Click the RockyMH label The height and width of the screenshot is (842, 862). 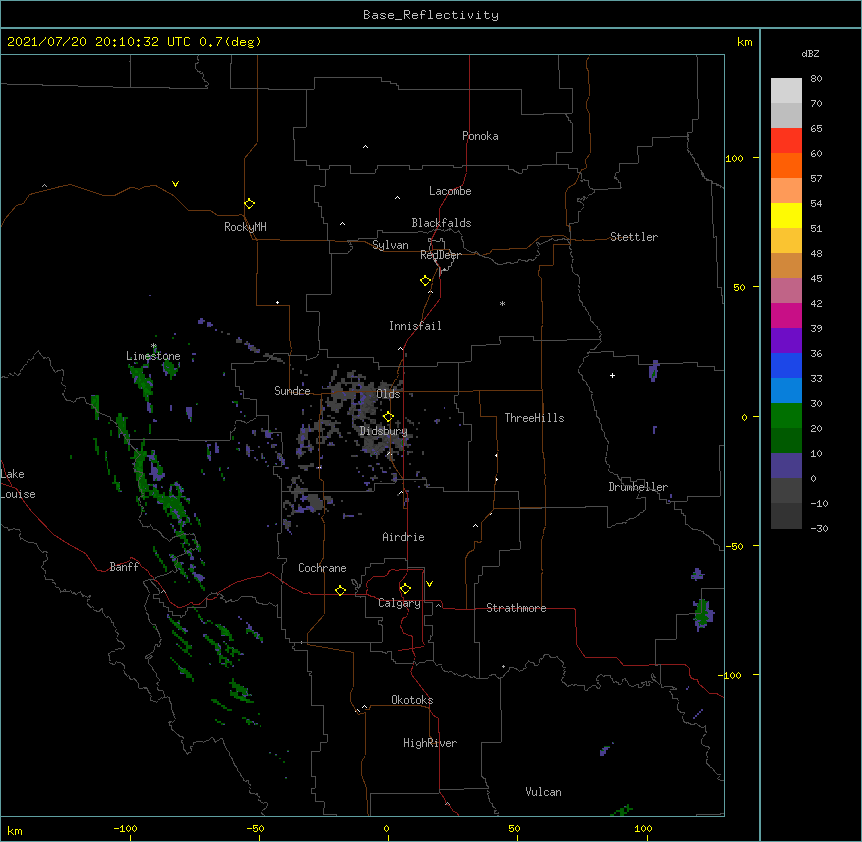[245, 227]
